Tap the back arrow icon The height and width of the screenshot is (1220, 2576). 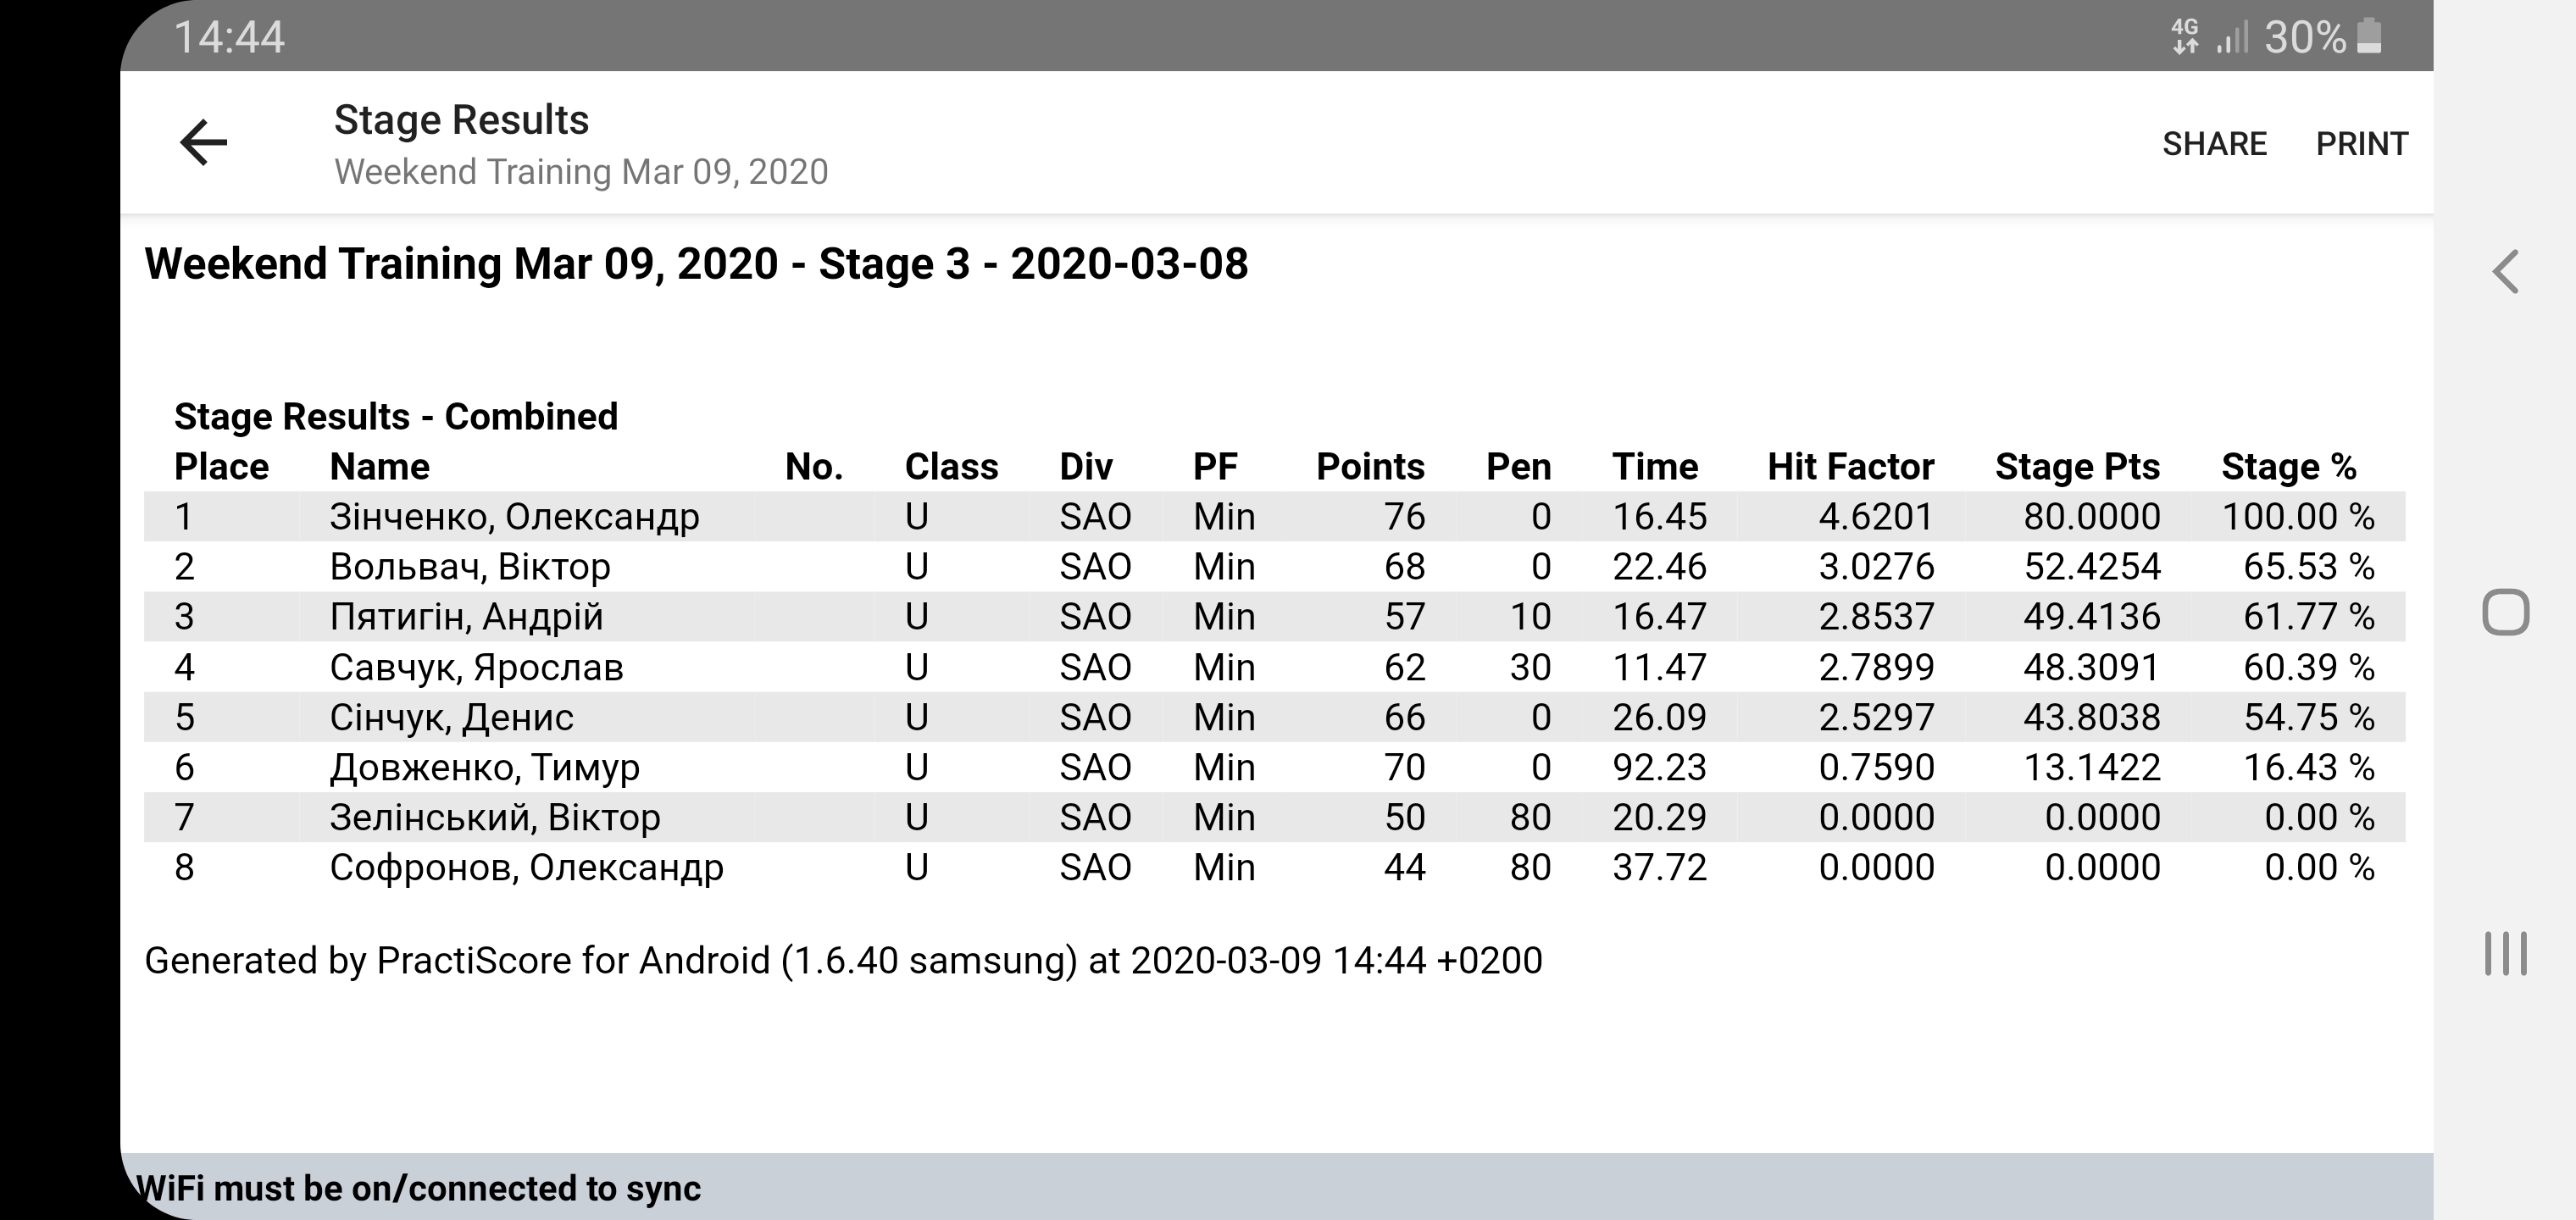[204, 142]
